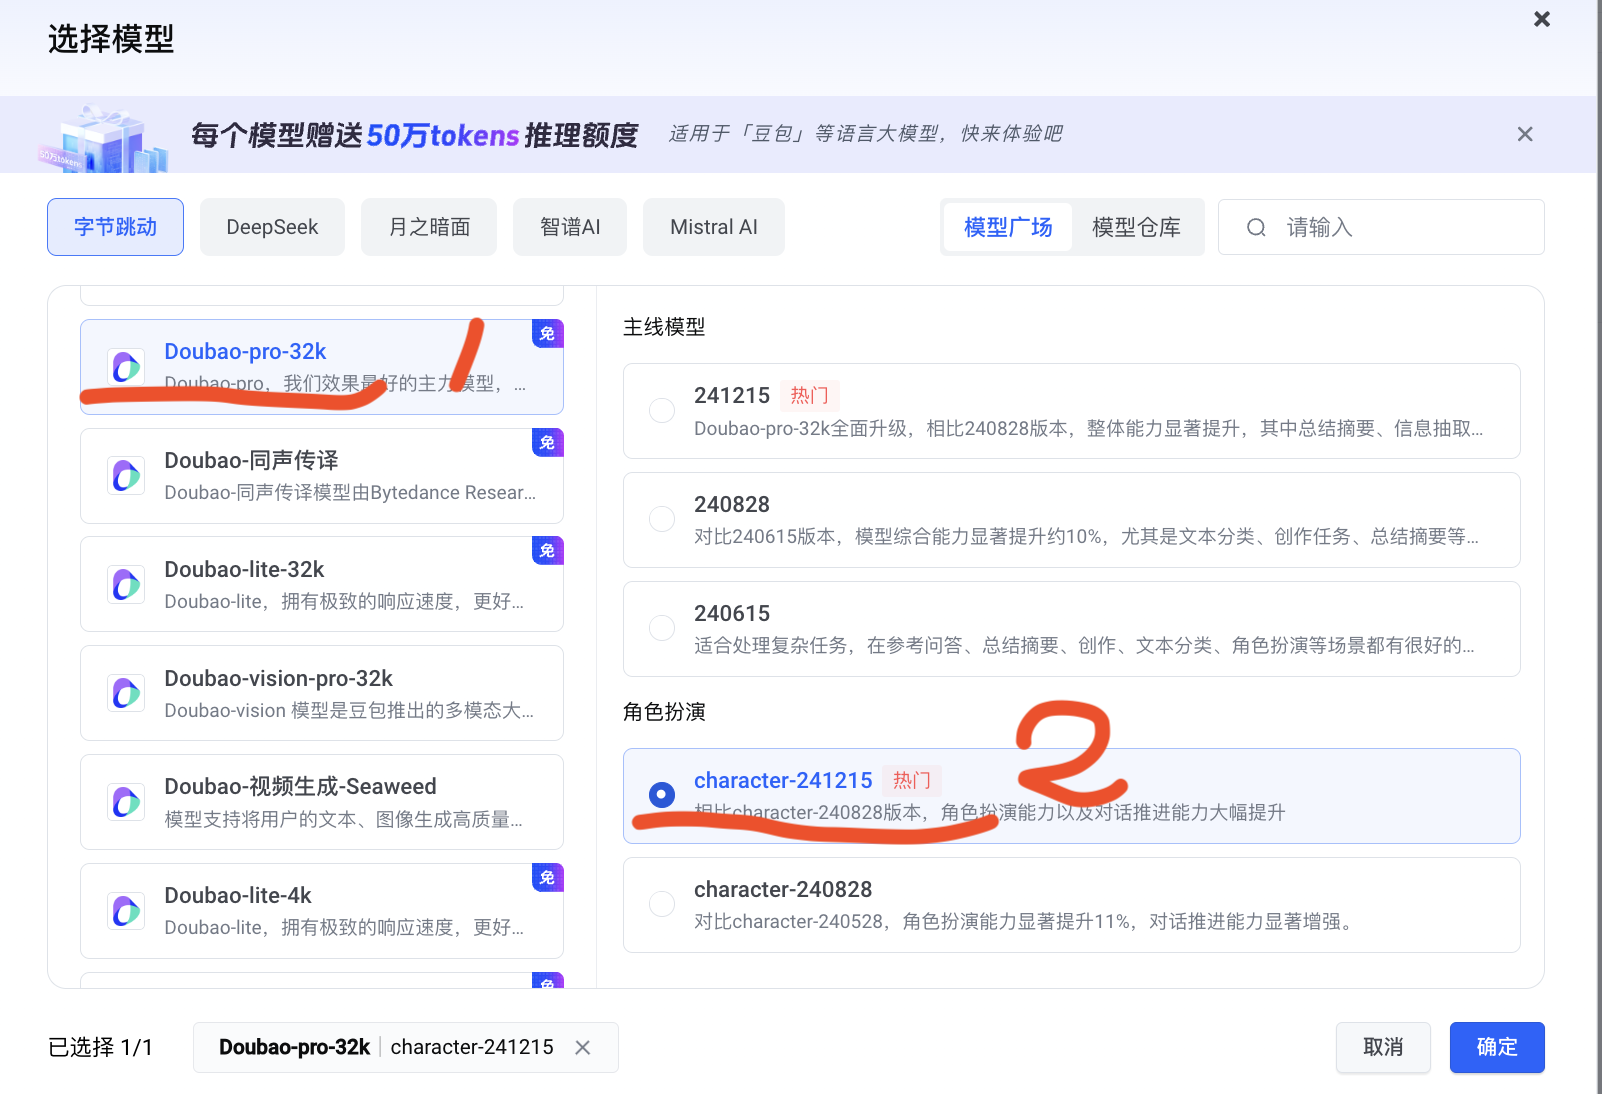
Task: Click the search magnifier icon
Action: (x=1256, y=228)
